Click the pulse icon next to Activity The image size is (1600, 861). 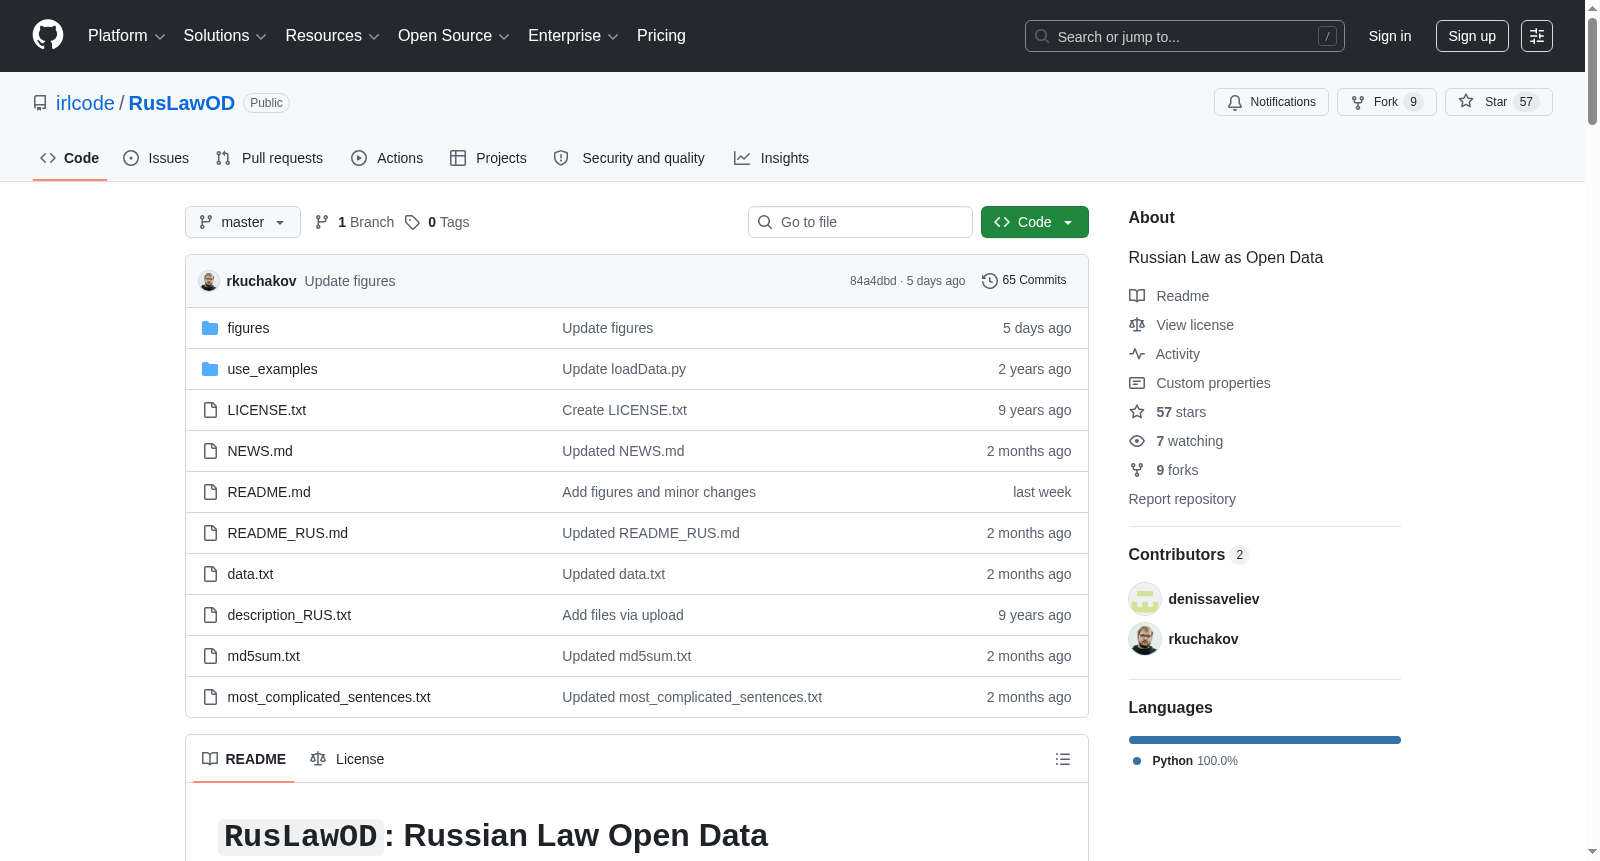[1137, 354]
